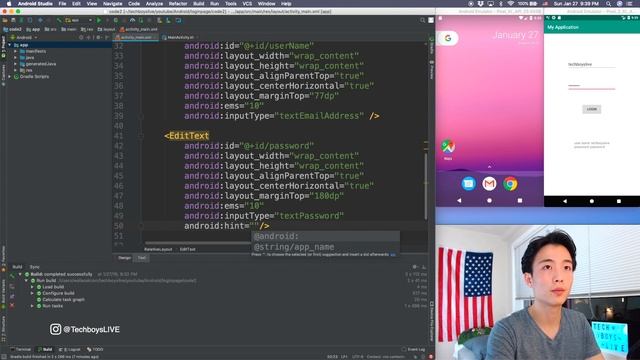Tap Recents square on right emulator
The height and width of the screenshot is (360, 640).
[619, 201]
